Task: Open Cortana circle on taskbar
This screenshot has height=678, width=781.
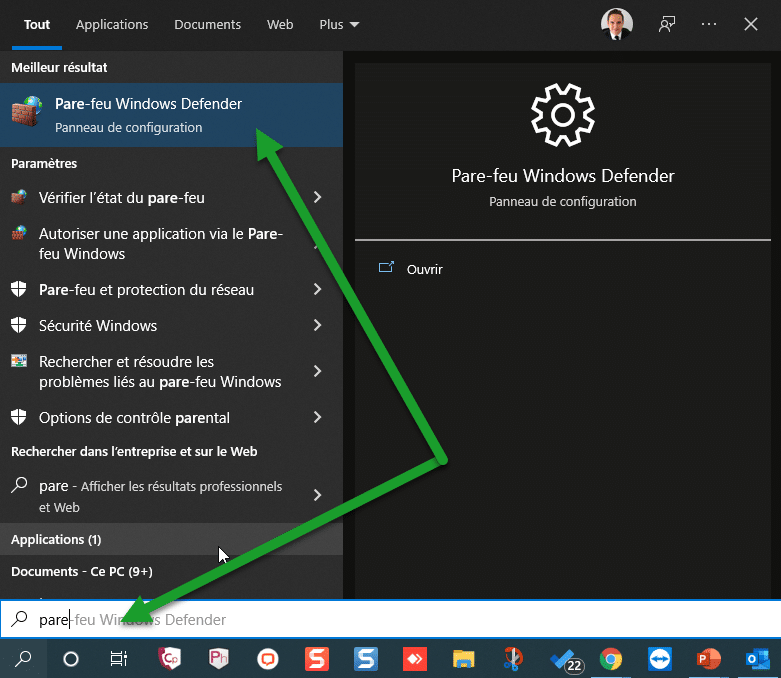Action: pyautogui.click(x=71, y=659)
